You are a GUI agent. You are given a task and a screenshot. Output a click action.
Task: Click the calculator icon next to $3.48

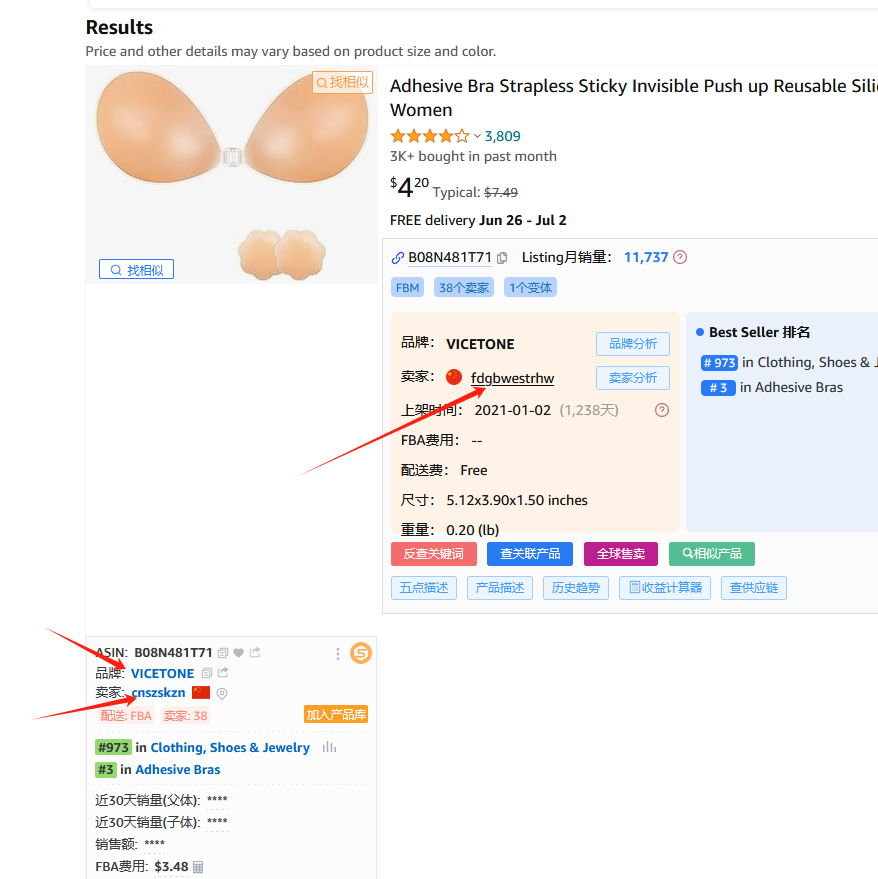(x=198, y=867)
